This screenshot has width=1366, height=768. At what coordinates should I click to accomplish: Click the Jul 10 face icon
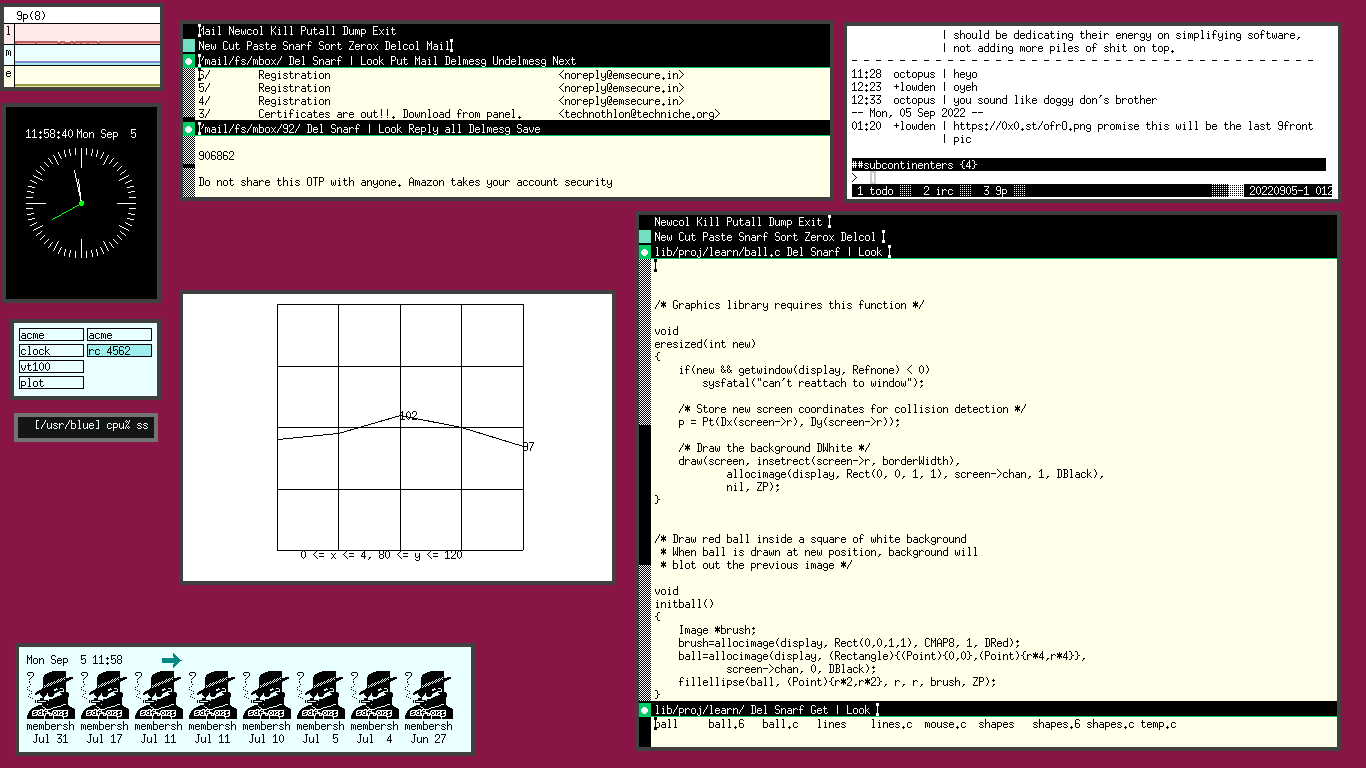click(x=266, y=694)
